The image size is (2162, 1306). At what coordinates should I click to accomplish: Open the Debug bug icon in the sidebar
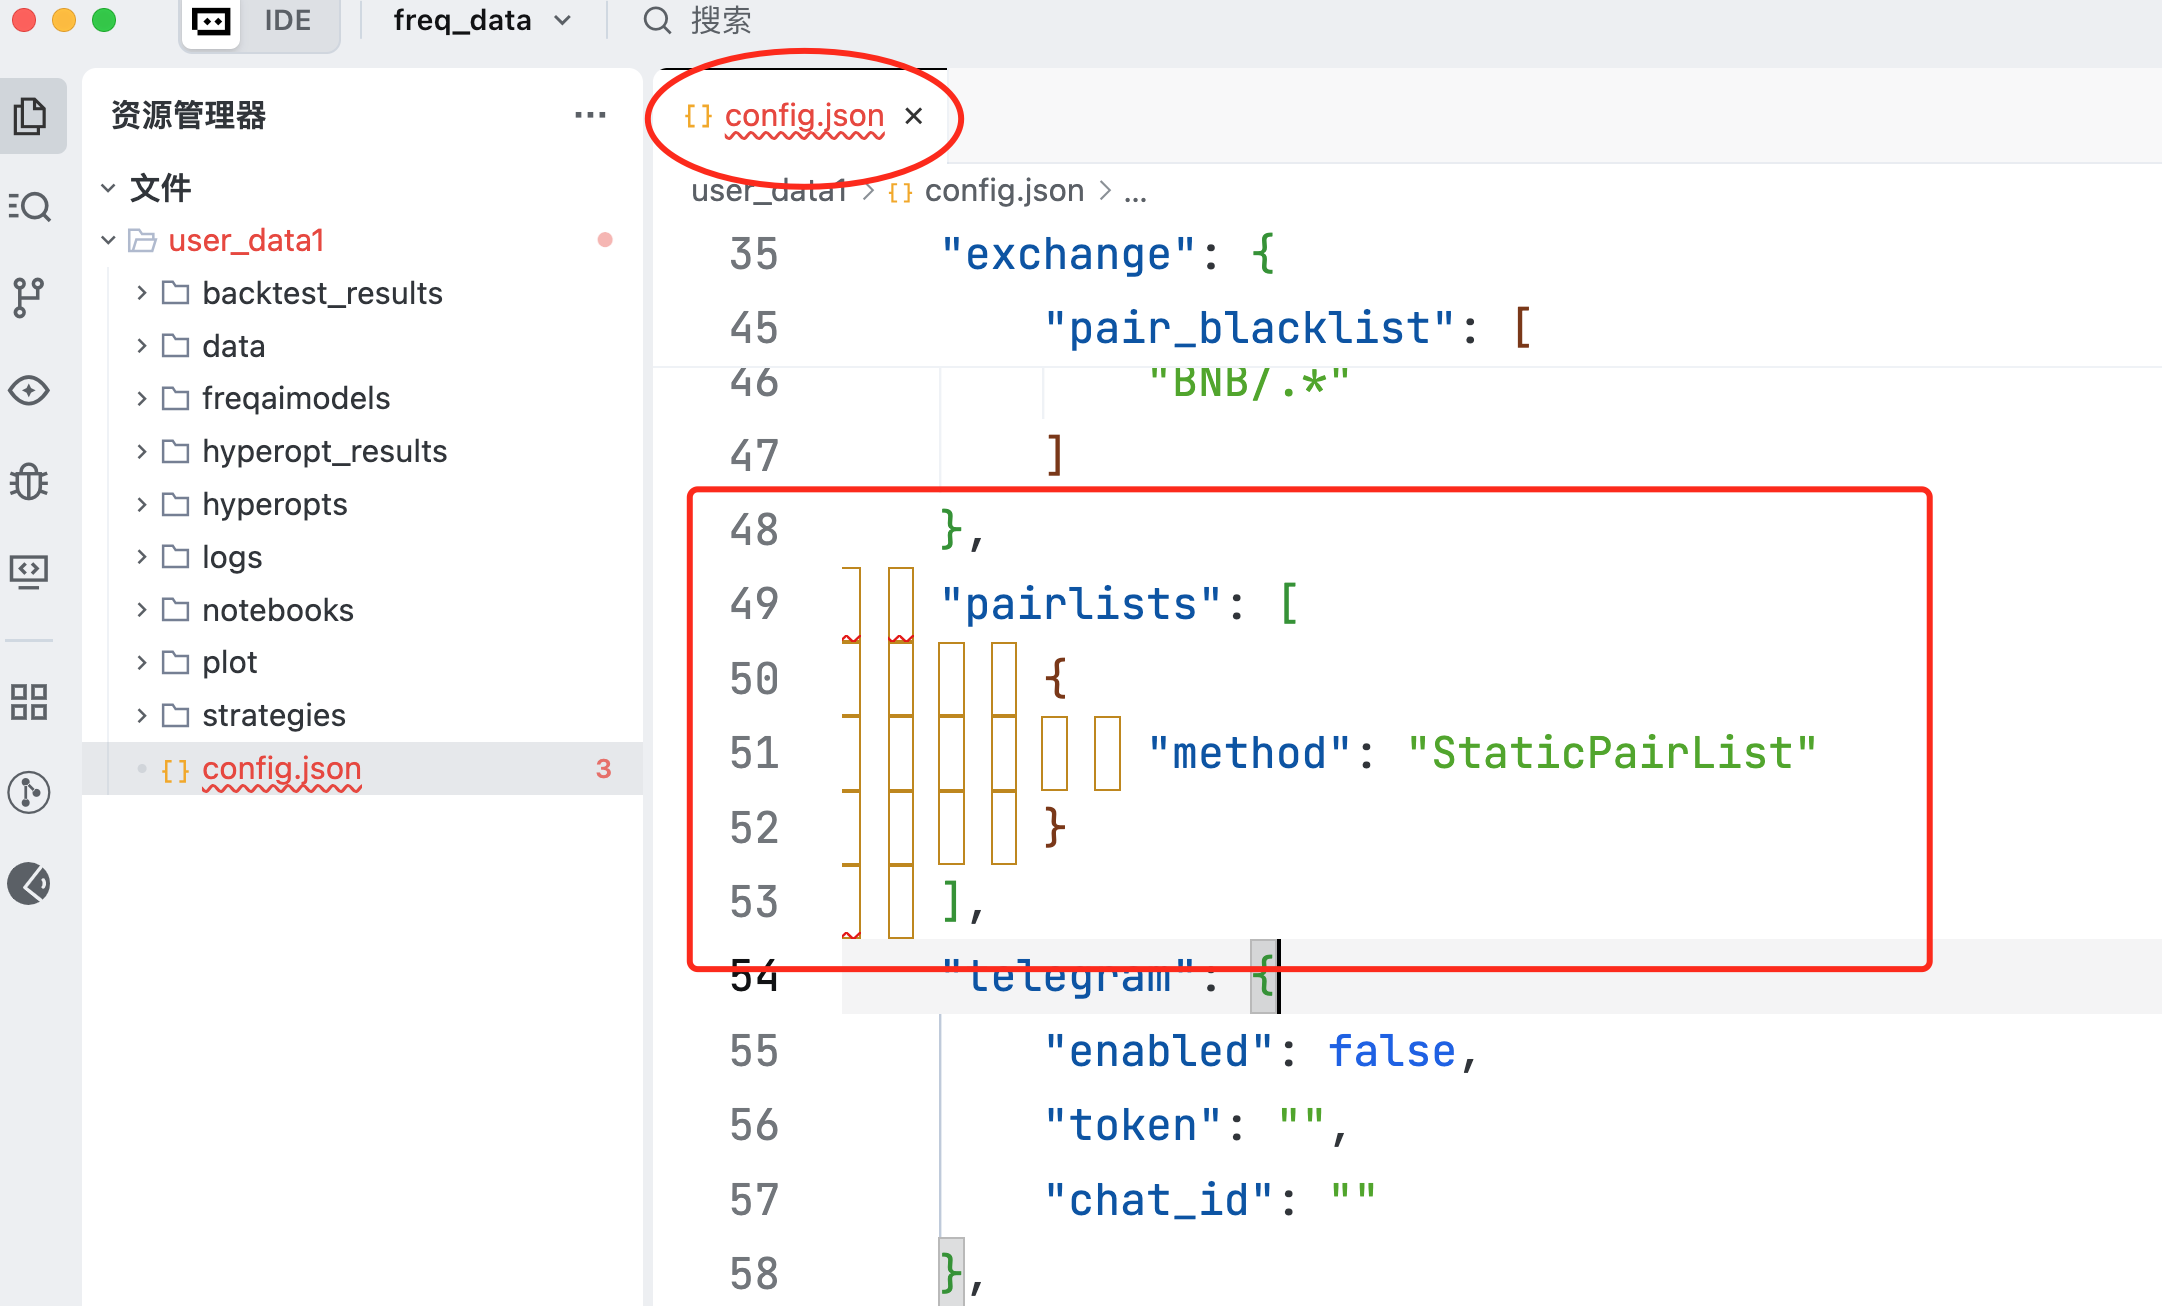coord(30,482)
